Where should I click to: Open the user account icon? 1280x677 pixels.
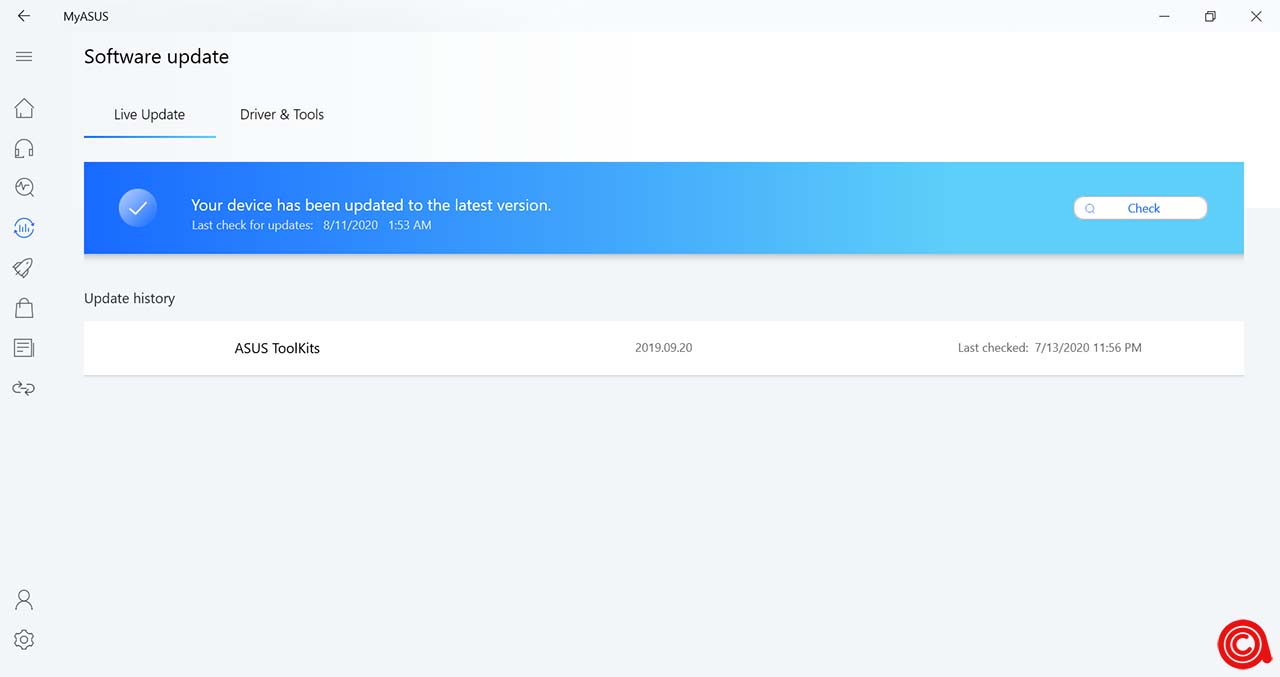pyautogui.click(x=24, y=599)
